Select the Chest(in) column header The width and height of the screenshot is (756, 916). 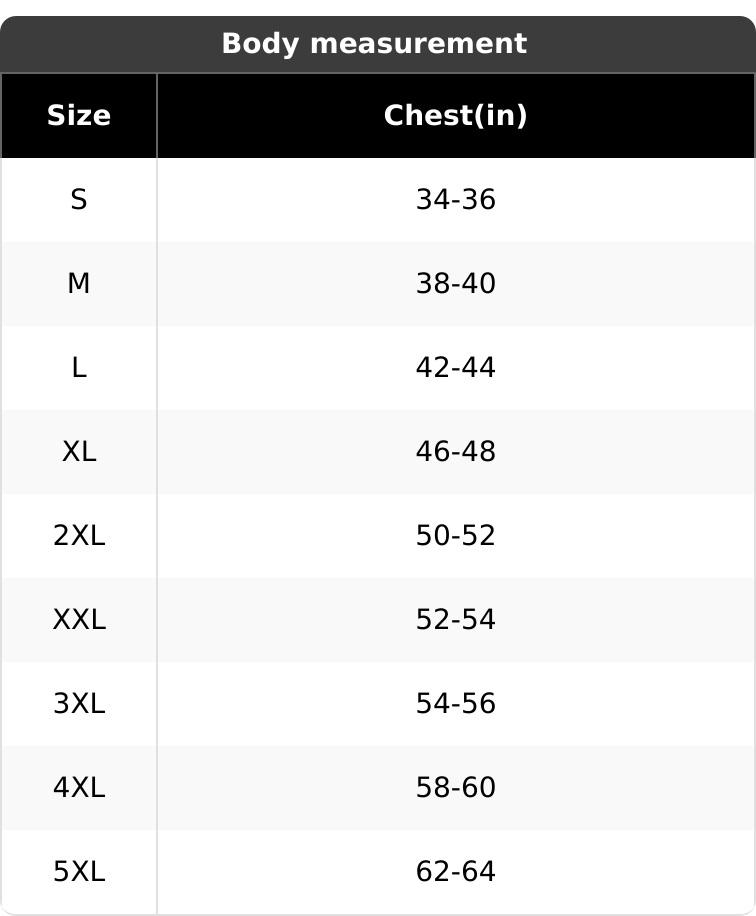455,116
